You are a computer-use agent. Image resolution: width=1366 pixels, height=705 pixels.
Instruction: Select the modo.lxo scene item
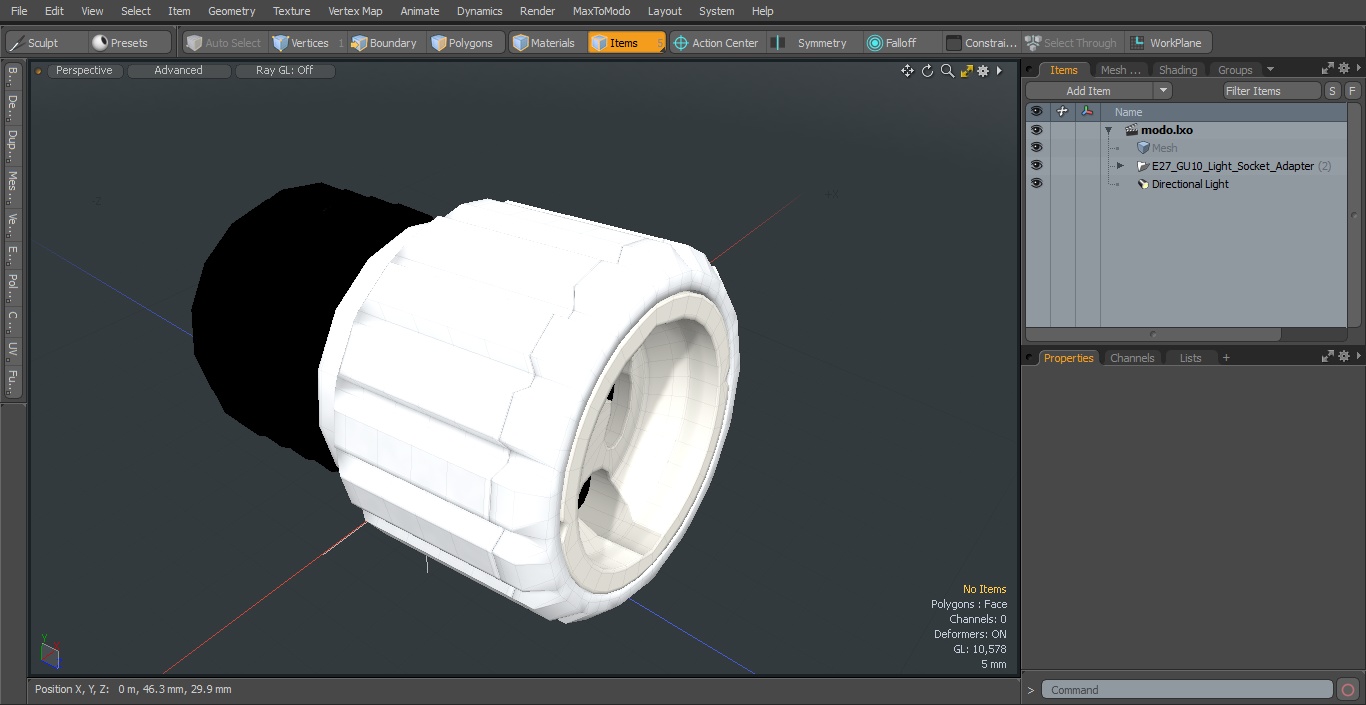[1167, 130]
